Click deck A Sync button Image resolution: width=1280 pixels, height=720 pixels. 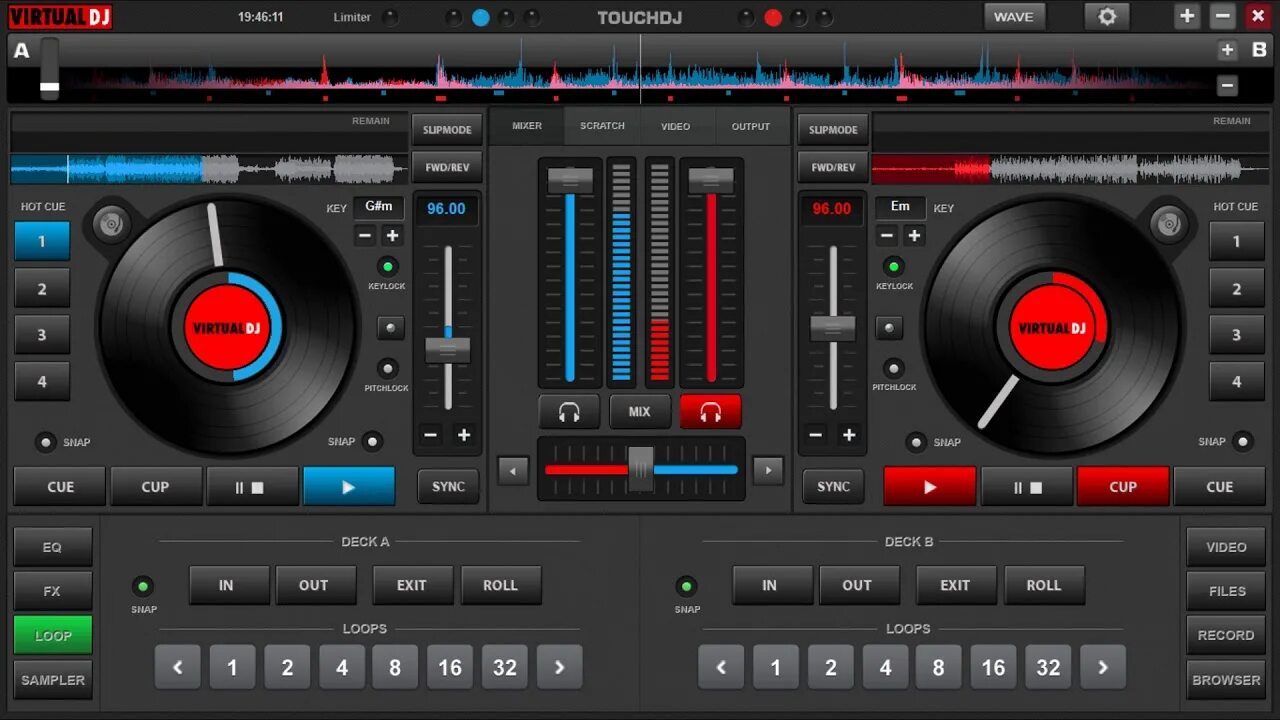coord(448,487)
